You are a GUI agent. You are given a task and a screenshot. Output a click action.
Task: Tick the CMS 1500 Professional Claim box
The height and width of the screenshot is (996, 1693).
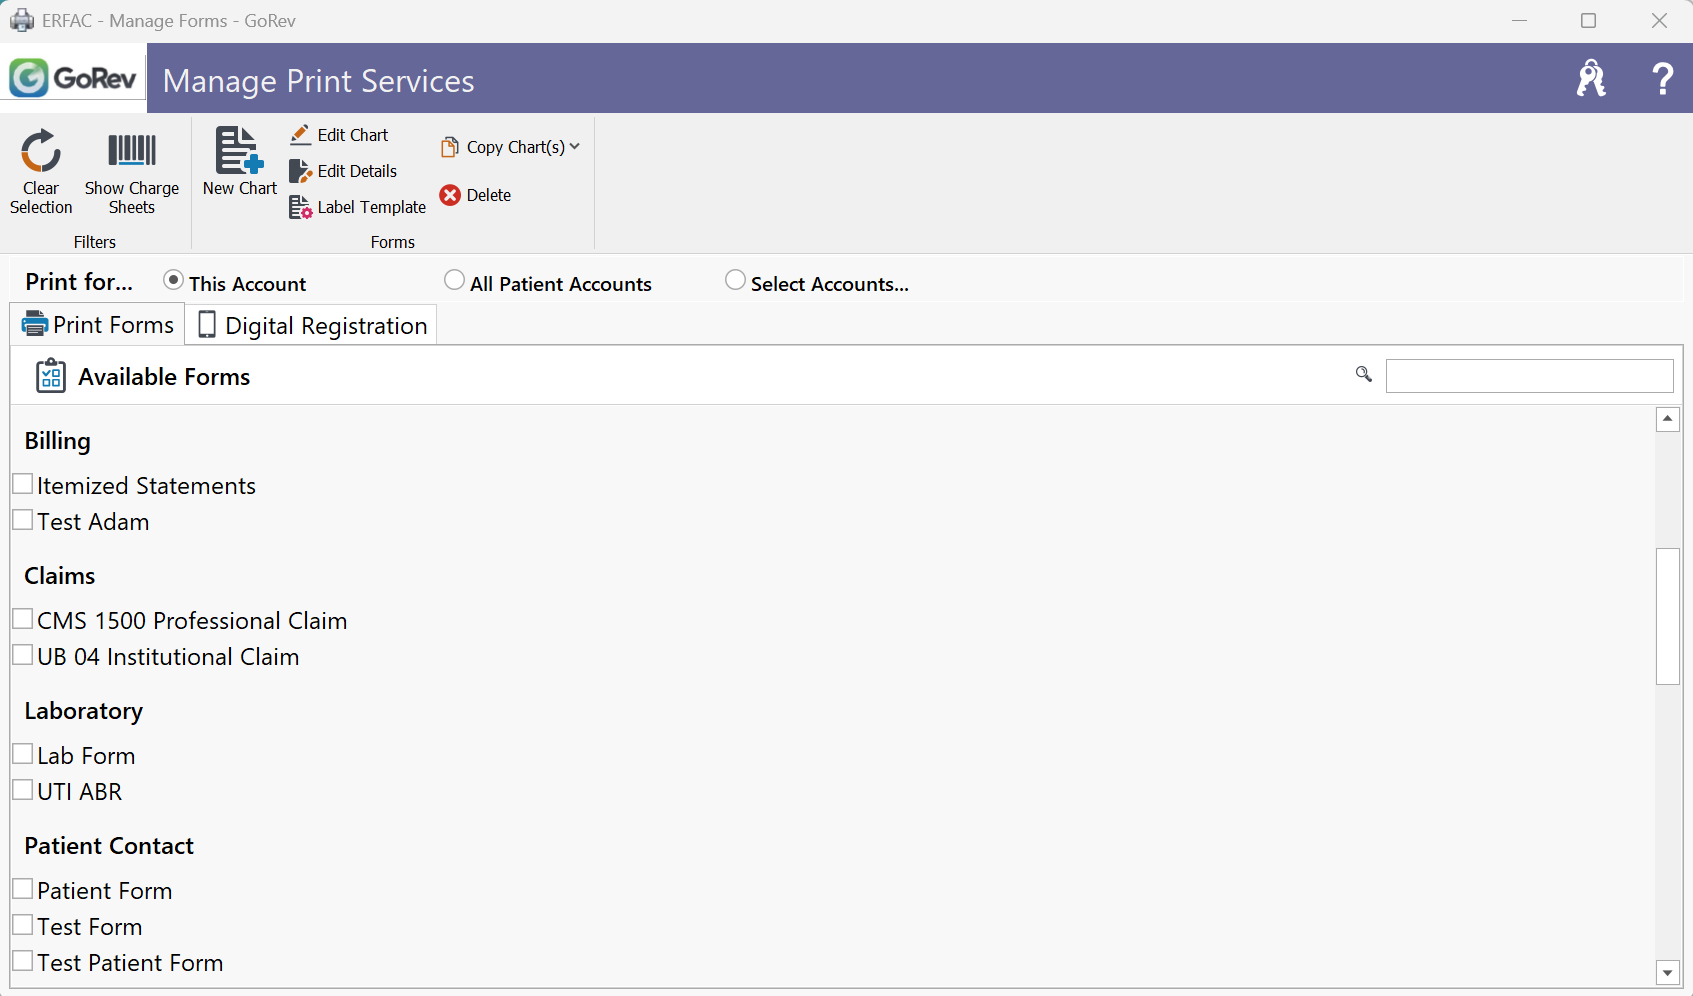[x=23, y=620]
